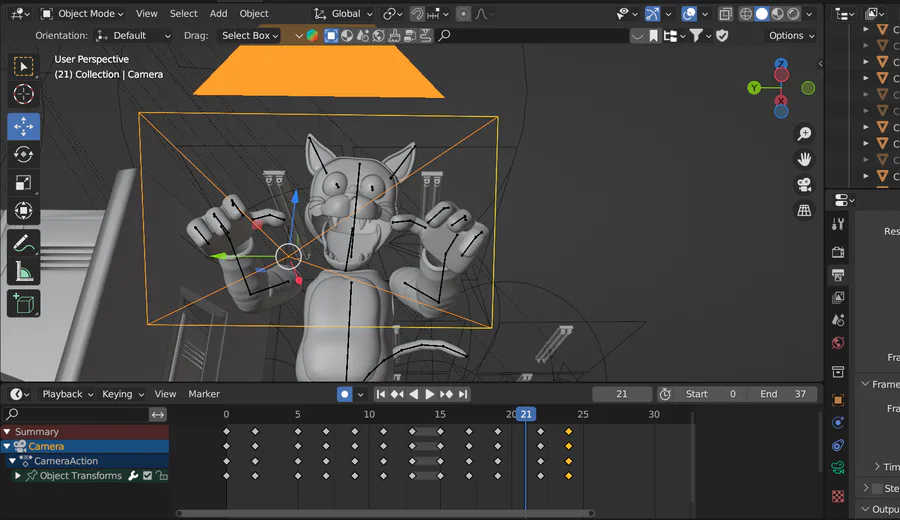Open the Playback dropdown

pos(68,394)
